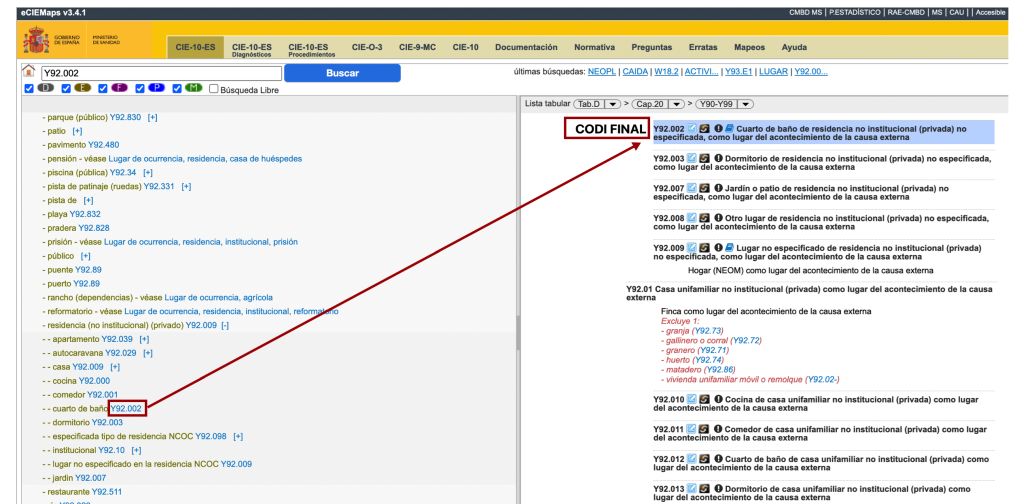Image resolution: width=1024 pixels, height=504 pixels.
Task: Collapse the residencia (no institucional) [-] entry
Action: click(225, 325)
